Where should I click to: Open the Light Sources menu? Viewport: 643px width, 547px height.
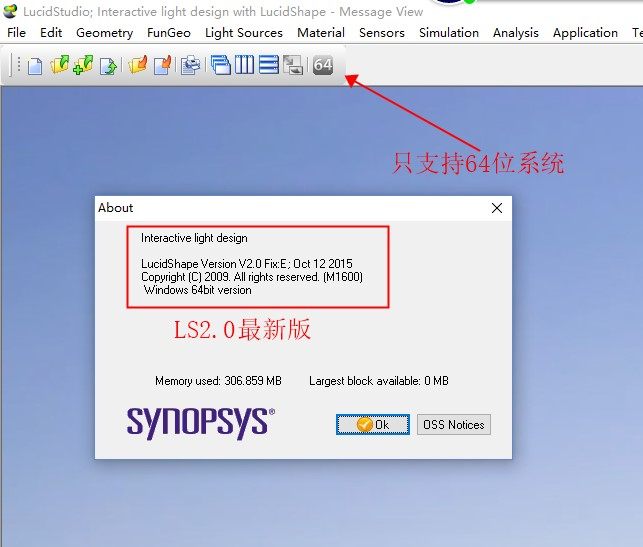(x=243, y=32)
